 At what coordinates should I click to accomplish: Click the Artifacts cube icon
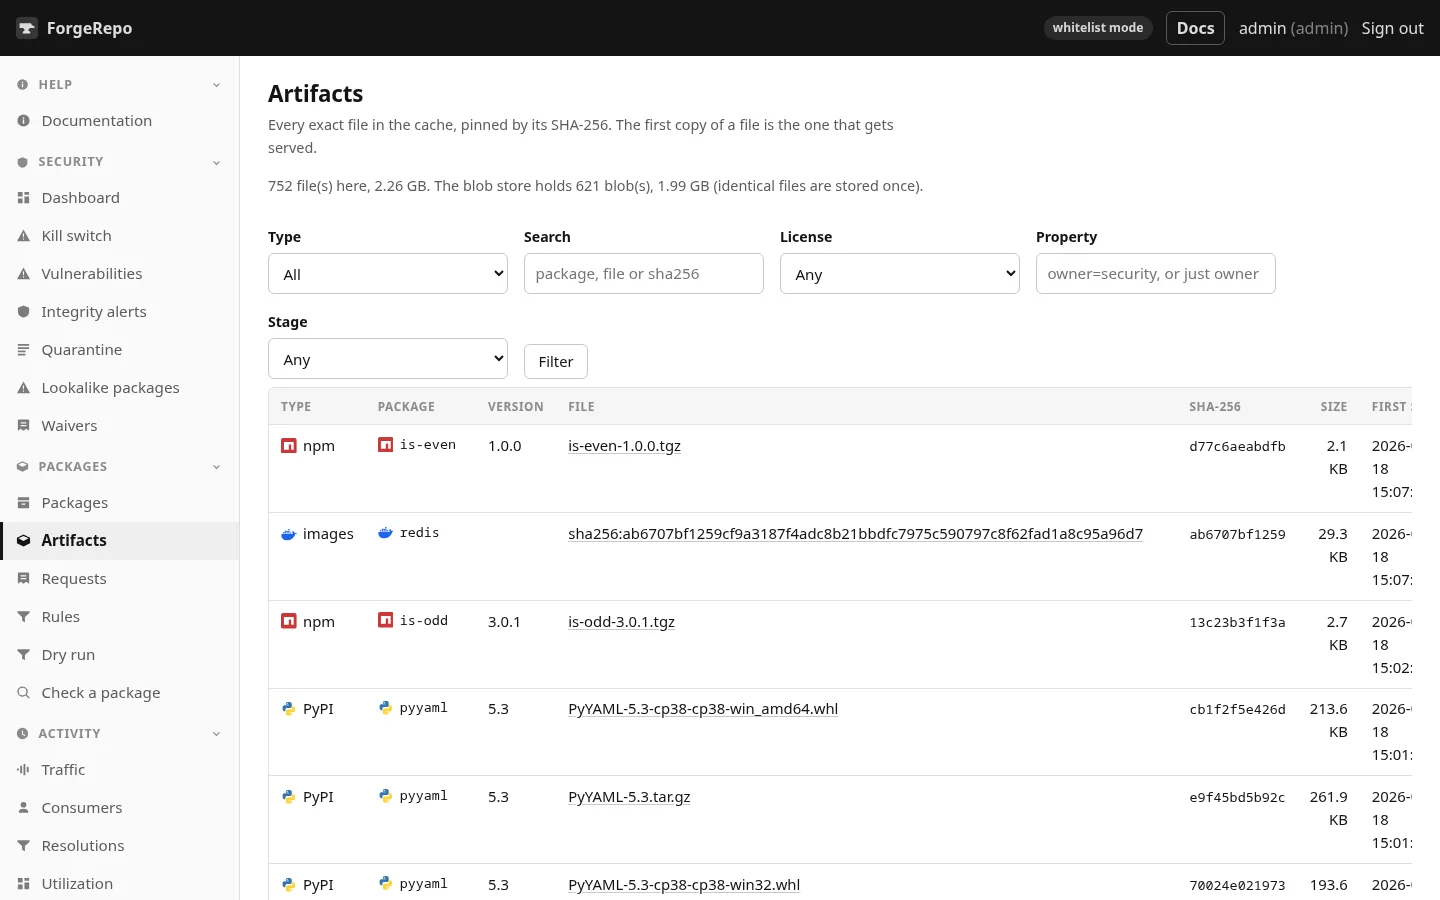click(x=23, y=541)
